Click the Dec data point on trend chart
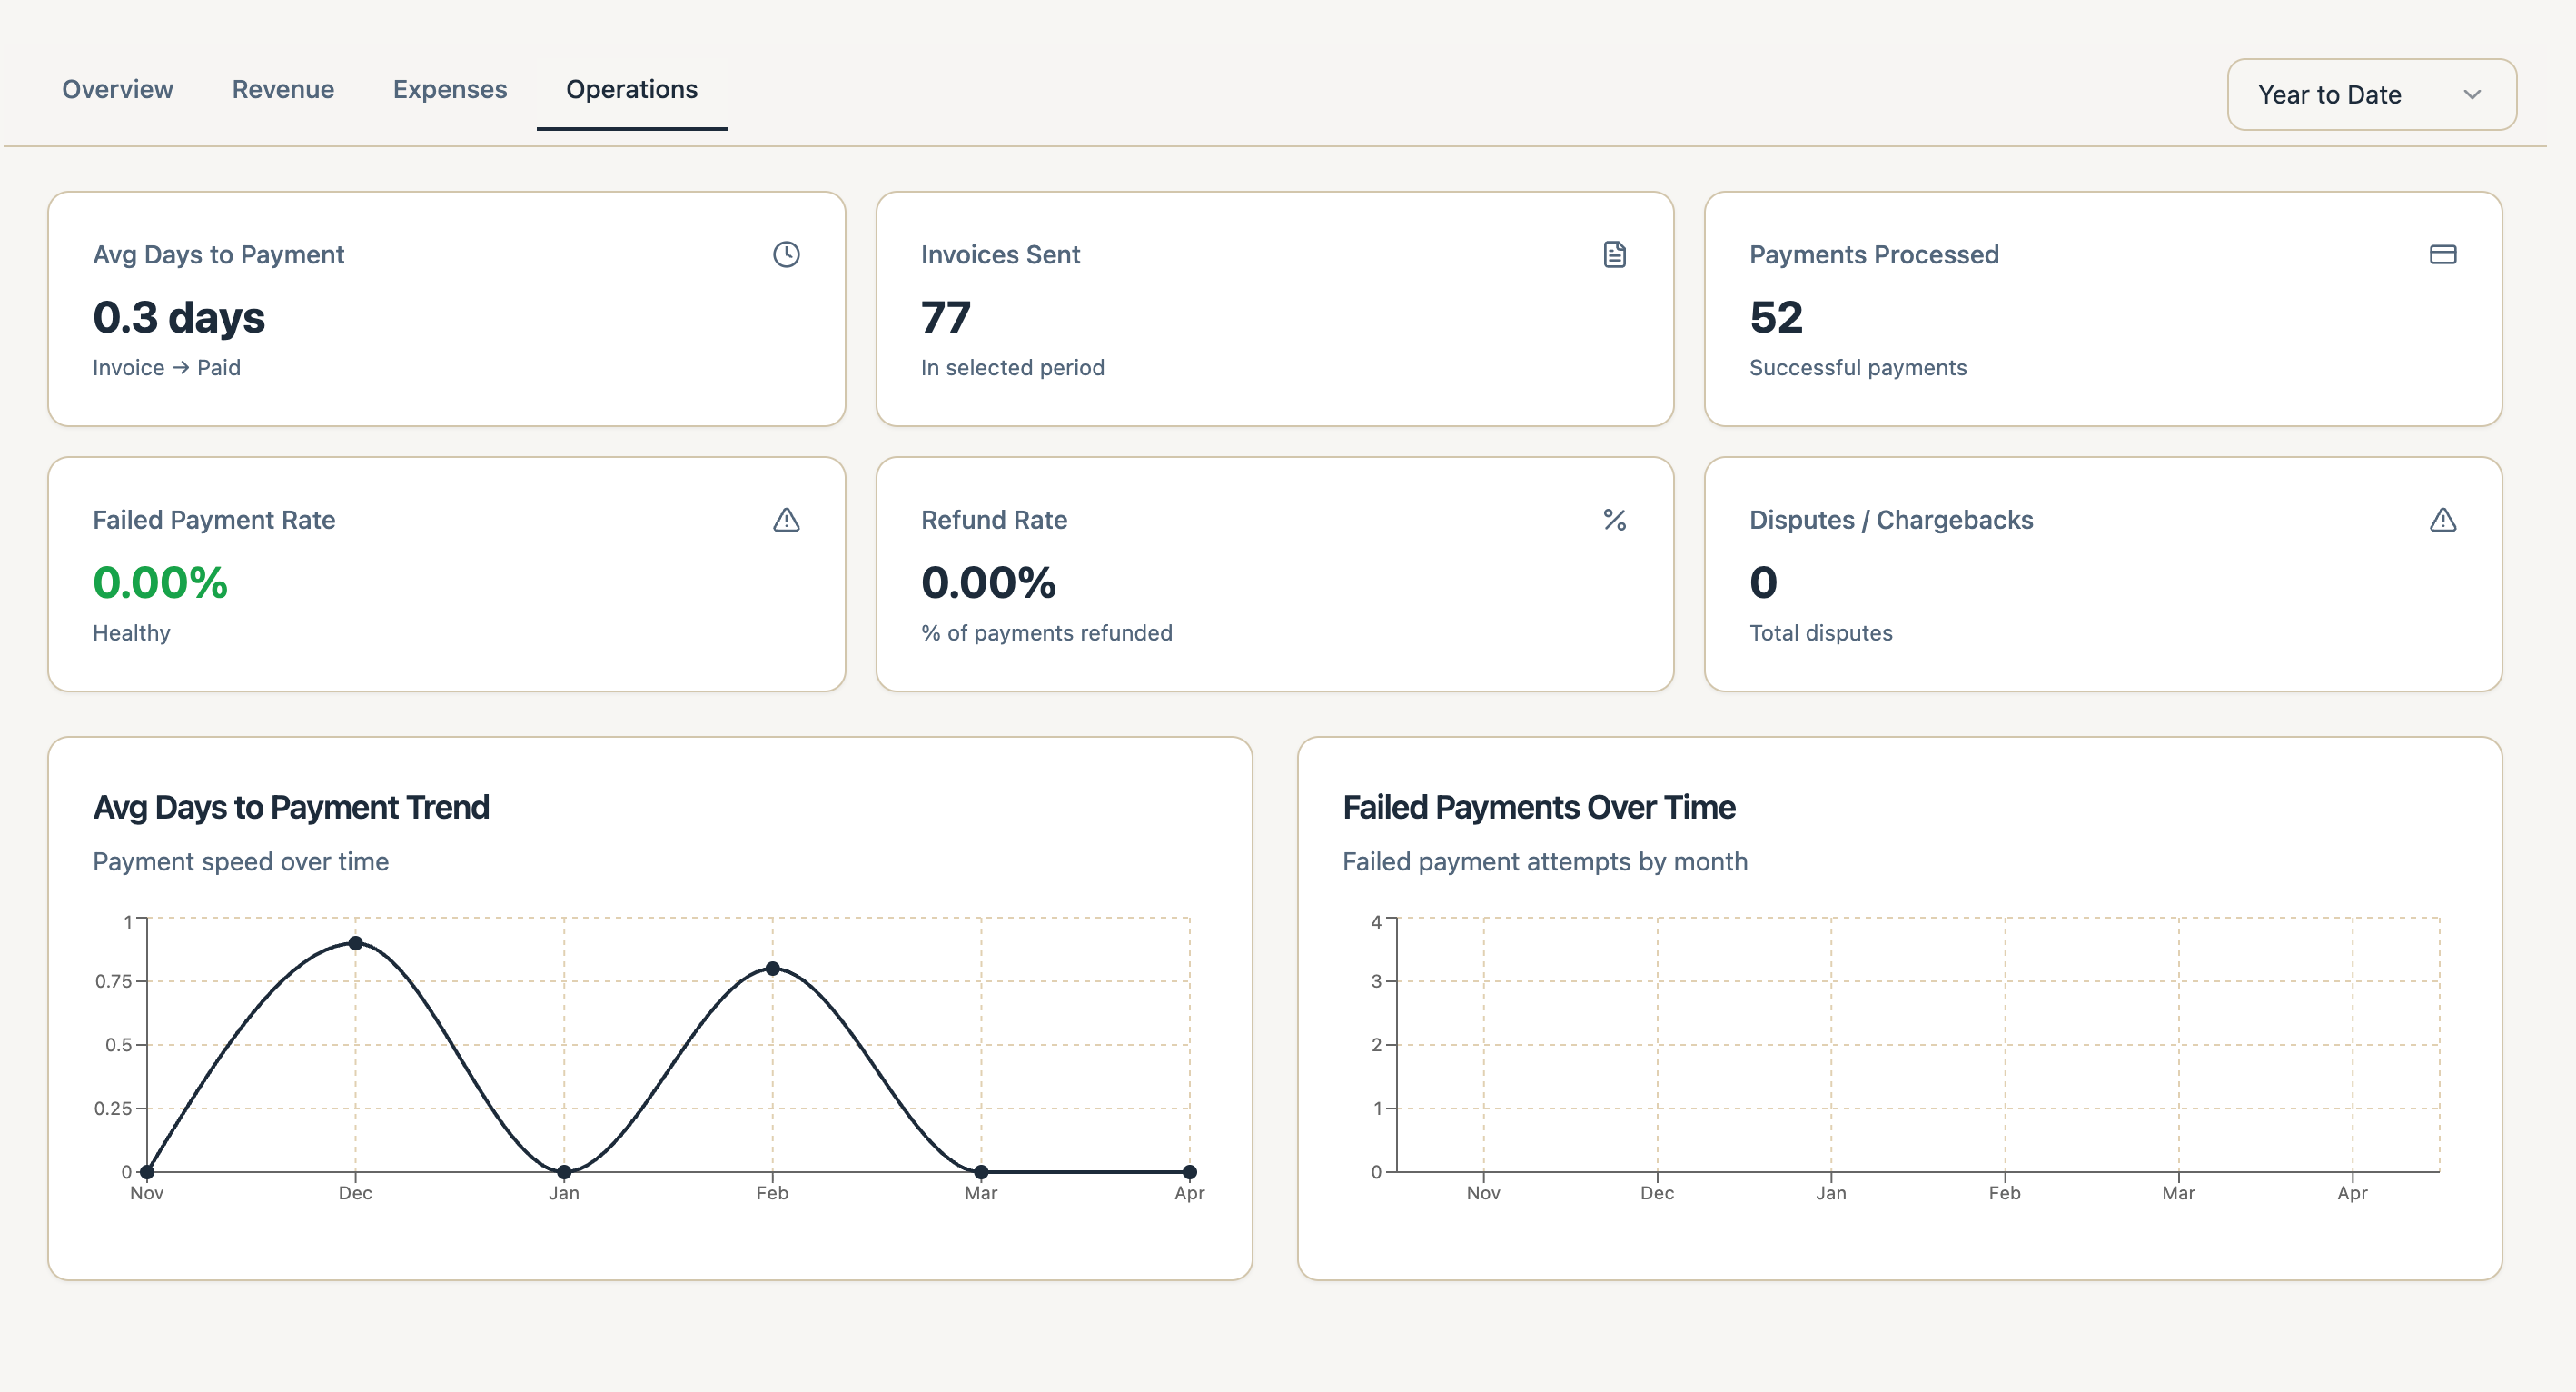Screen dimensions: 2576x1392 355,943
